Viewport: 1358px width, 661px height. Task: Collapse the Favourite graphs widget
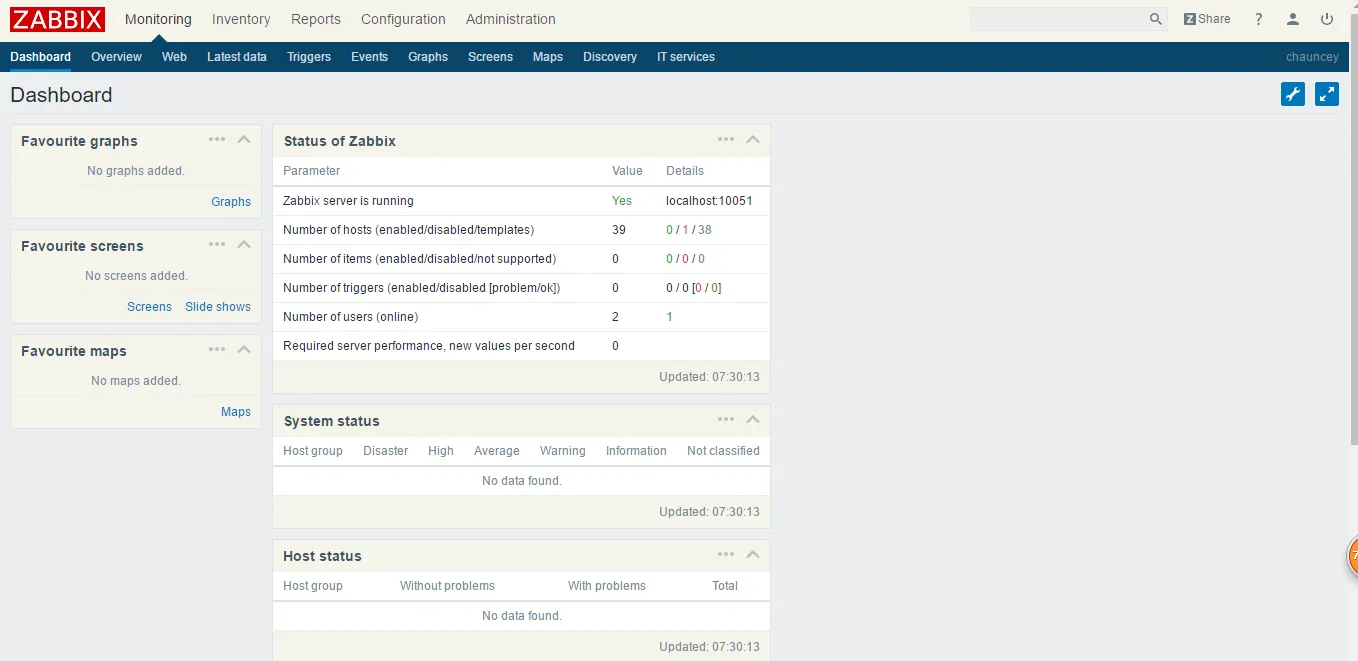(x=244, y=140)
